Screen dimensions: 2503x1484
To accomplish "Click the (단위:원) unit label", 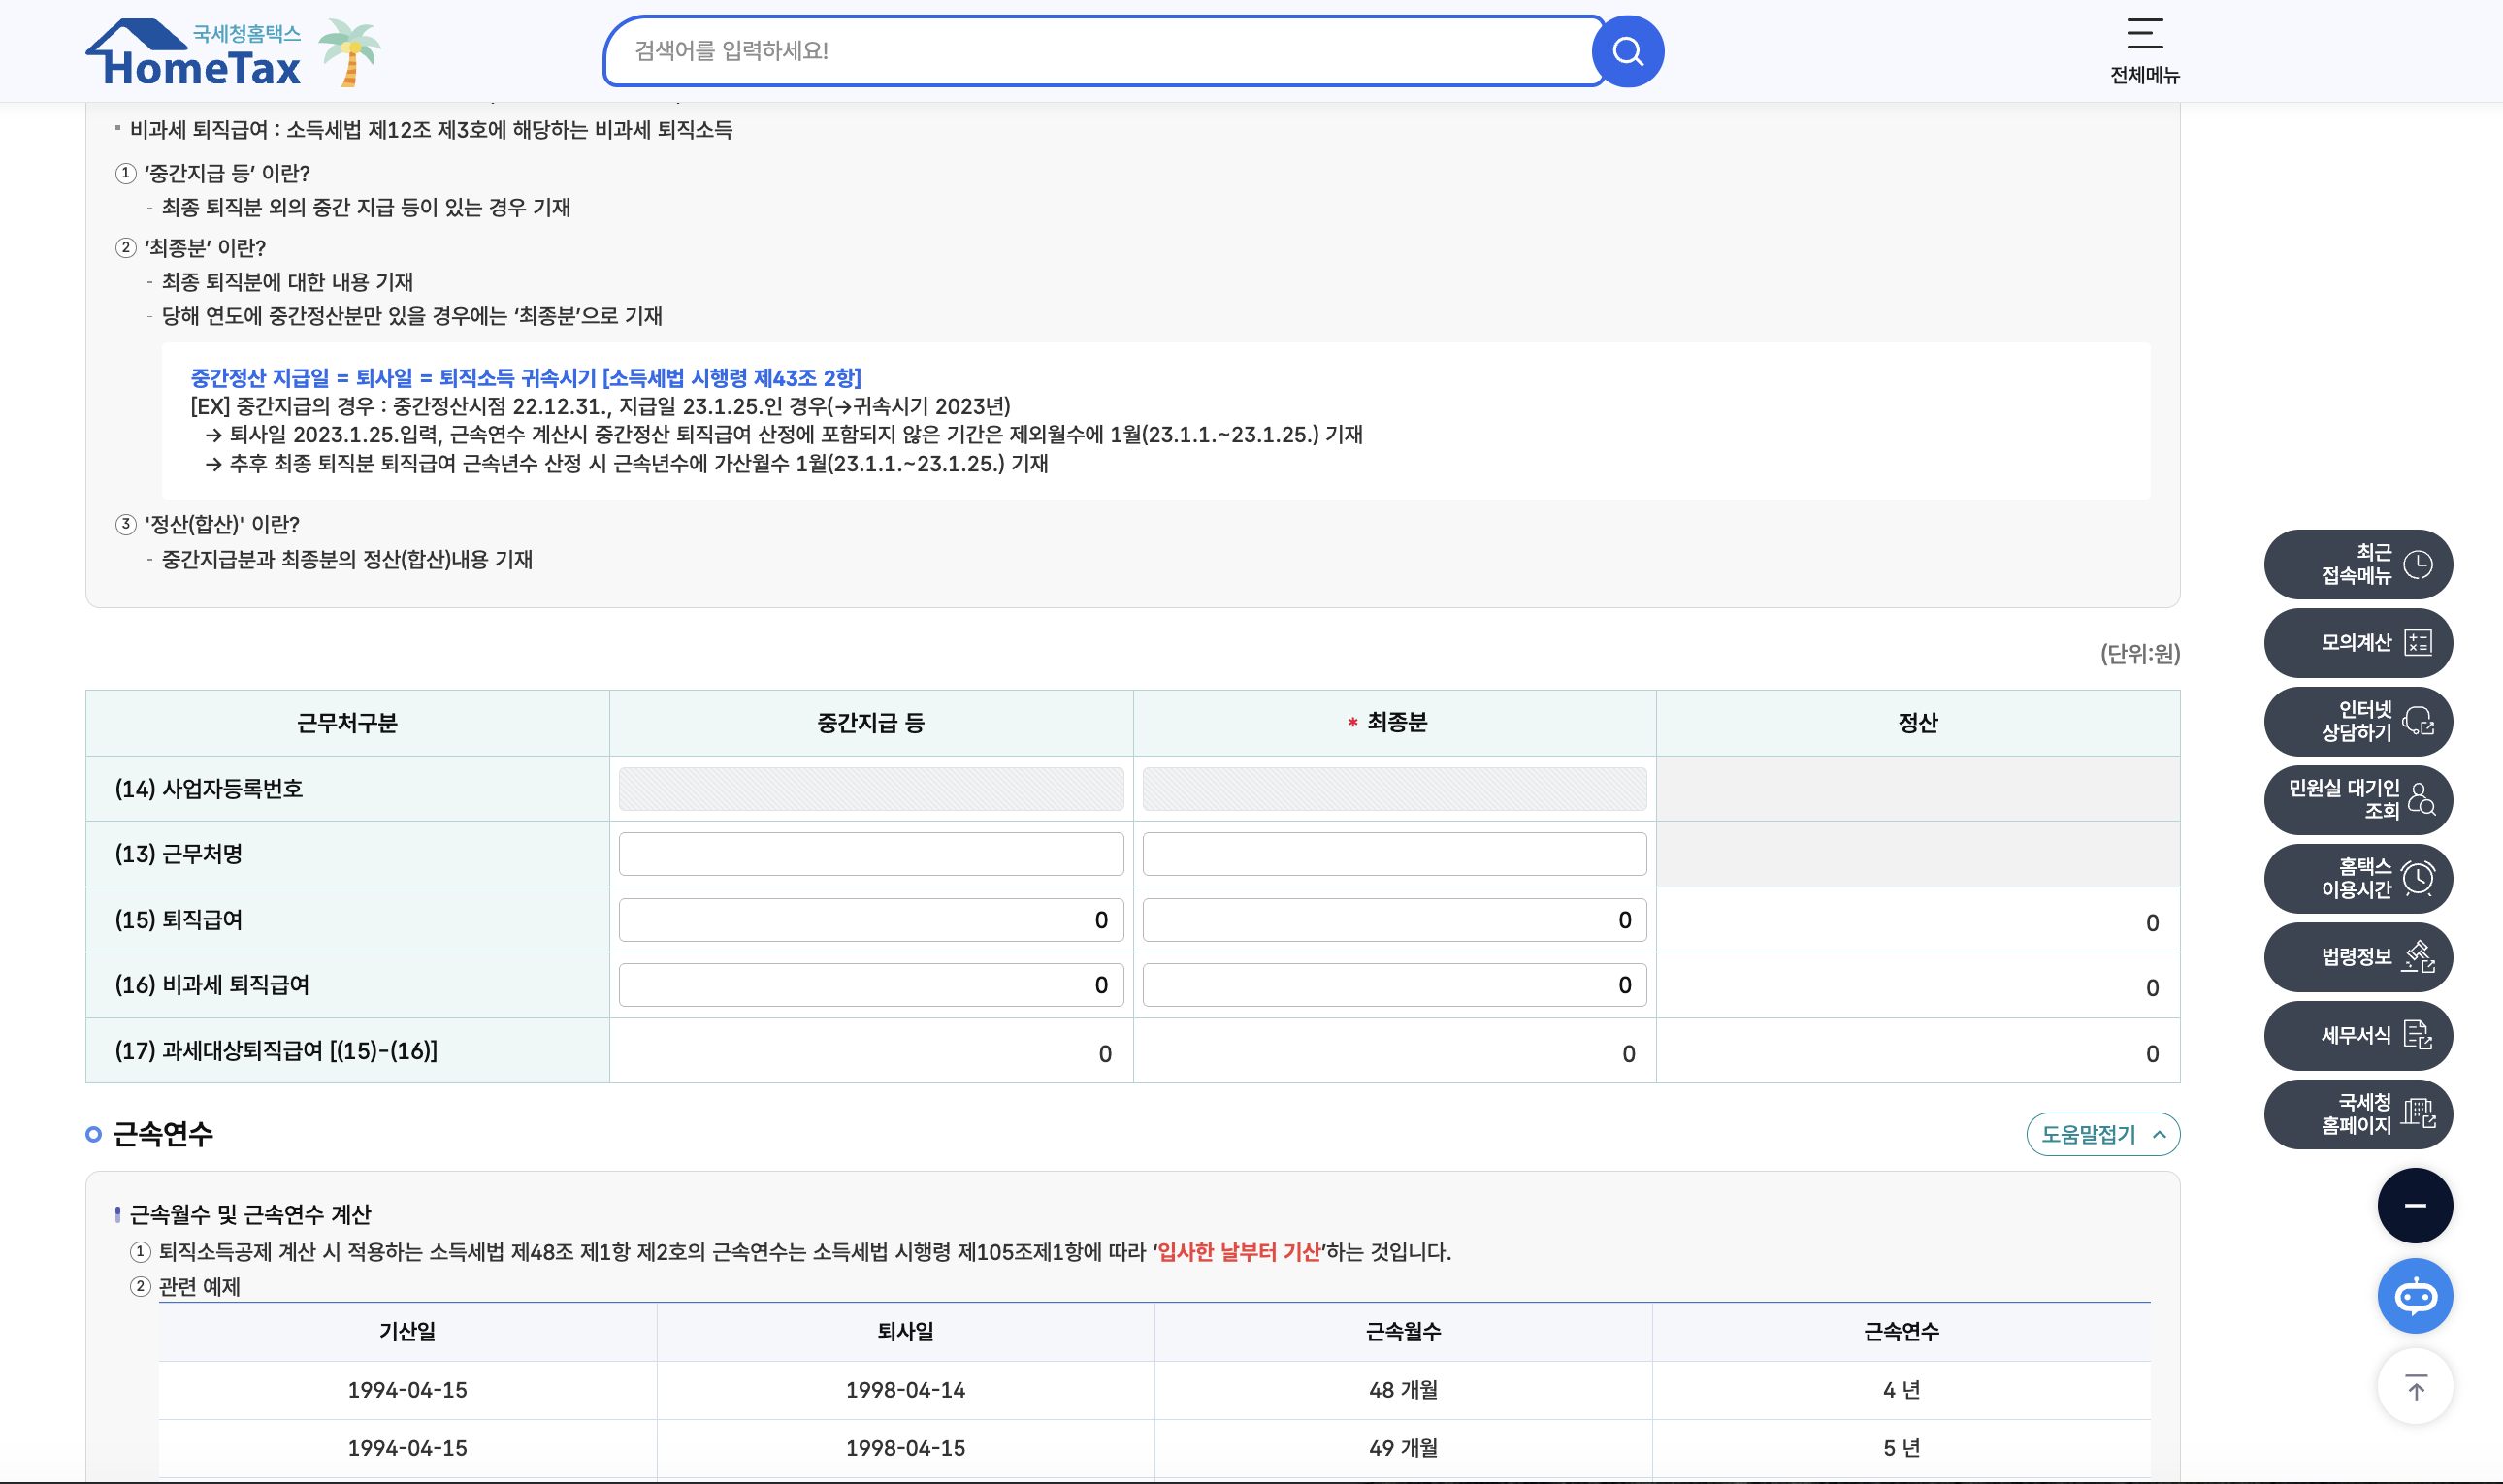I will (2140, 654).
